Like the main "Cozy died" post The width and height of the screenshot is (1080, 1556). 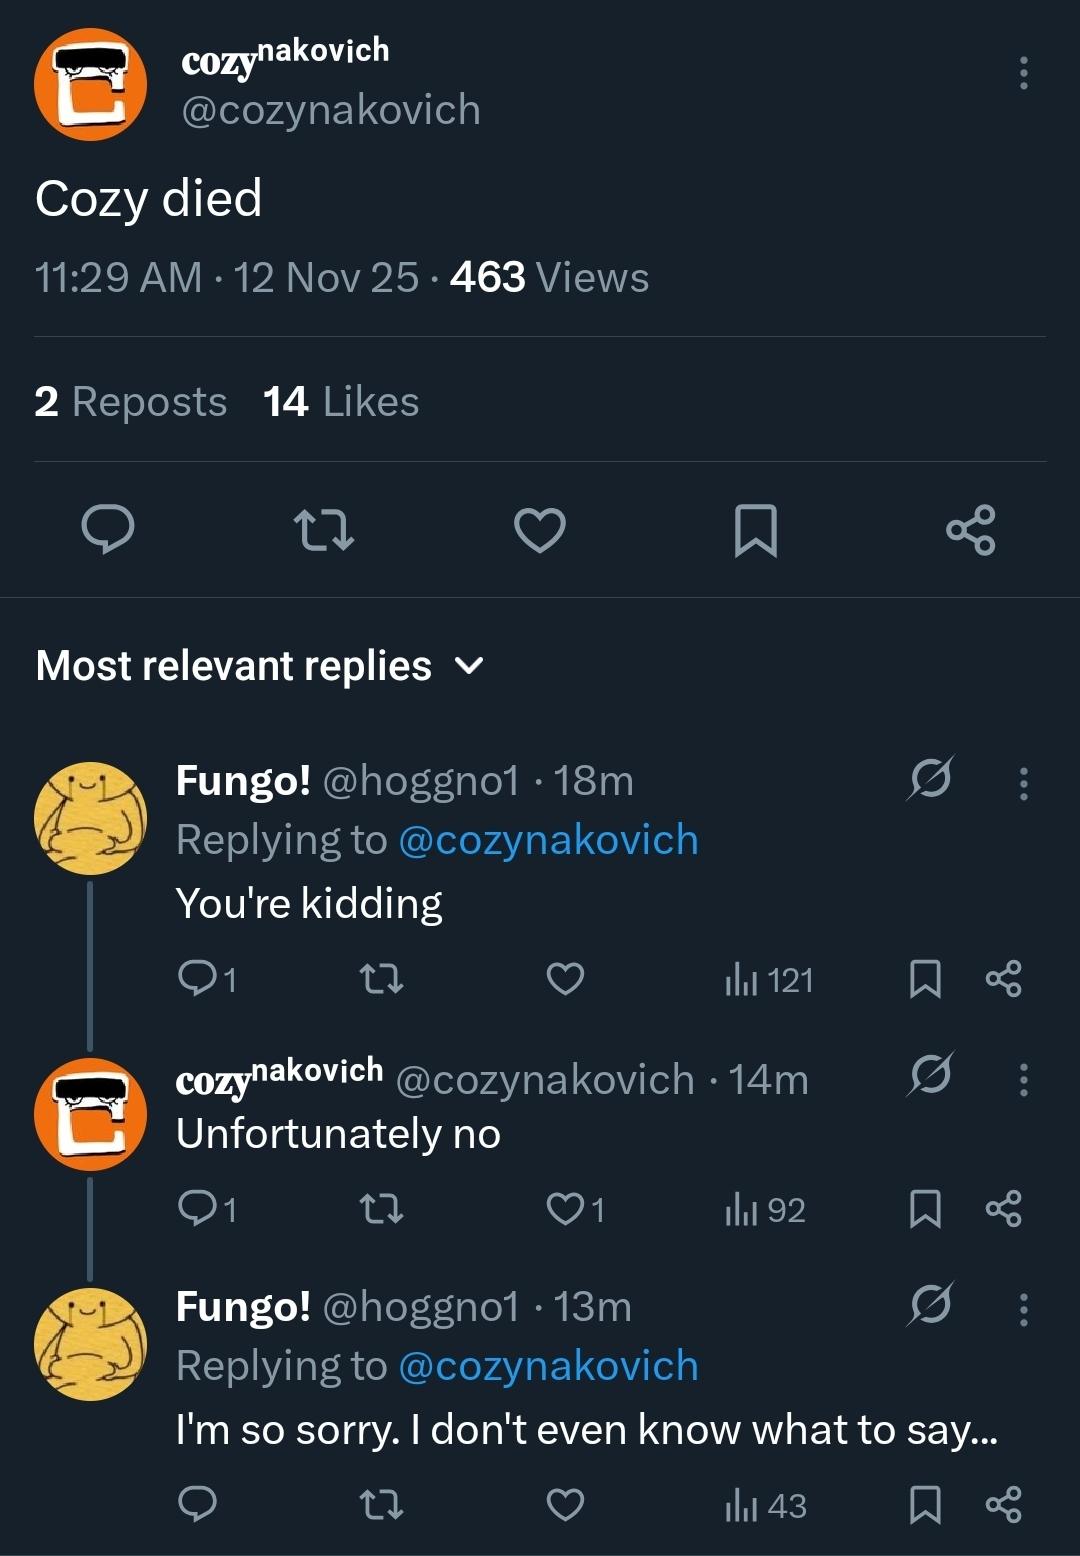(540, 530)
